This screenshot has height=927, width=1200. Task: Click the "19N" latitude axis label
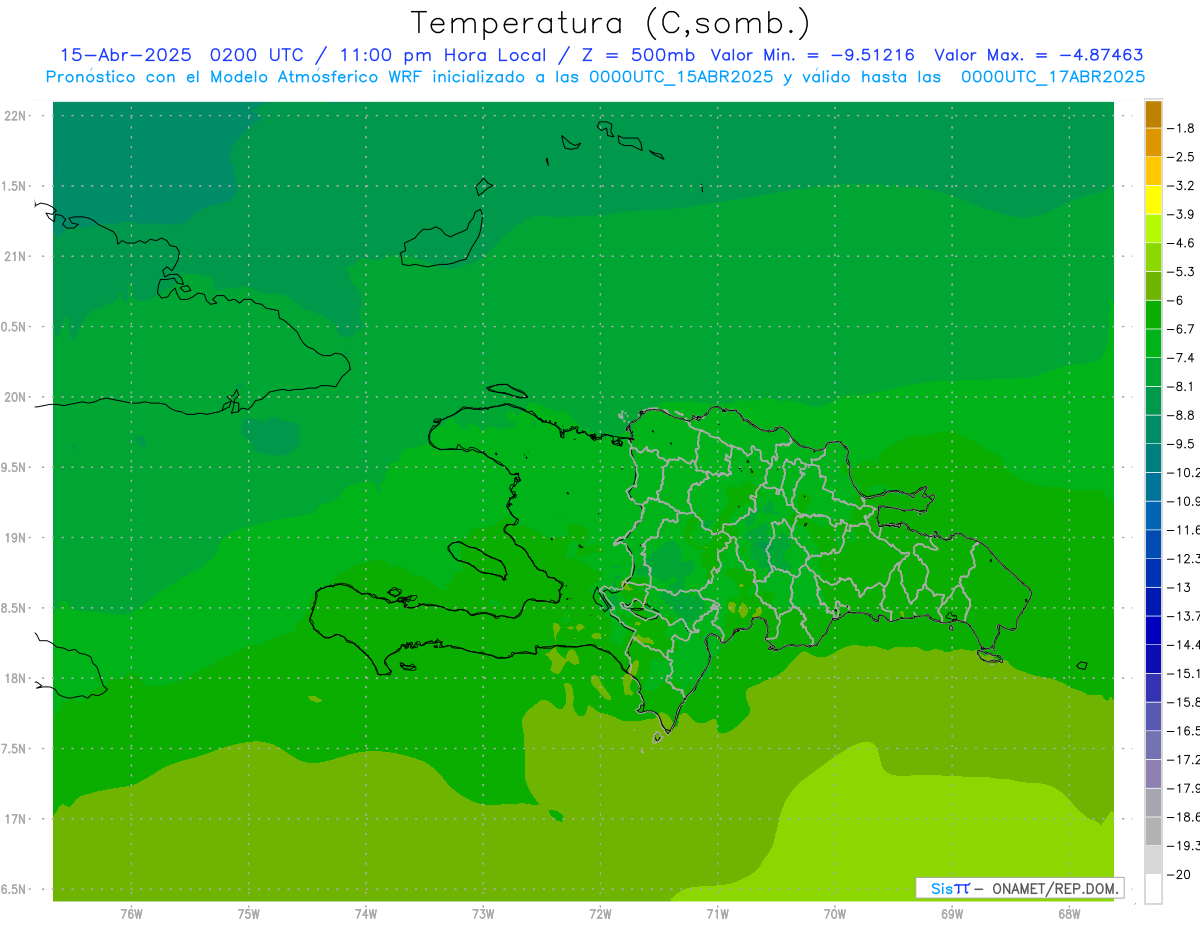tap(14, 538)
